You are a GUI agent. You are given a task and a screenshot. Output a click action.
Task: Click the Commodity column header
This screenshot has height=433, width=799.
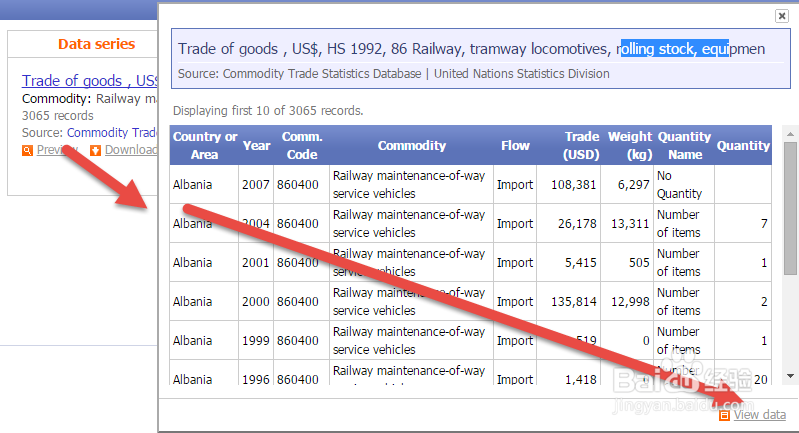click(412, 145)
